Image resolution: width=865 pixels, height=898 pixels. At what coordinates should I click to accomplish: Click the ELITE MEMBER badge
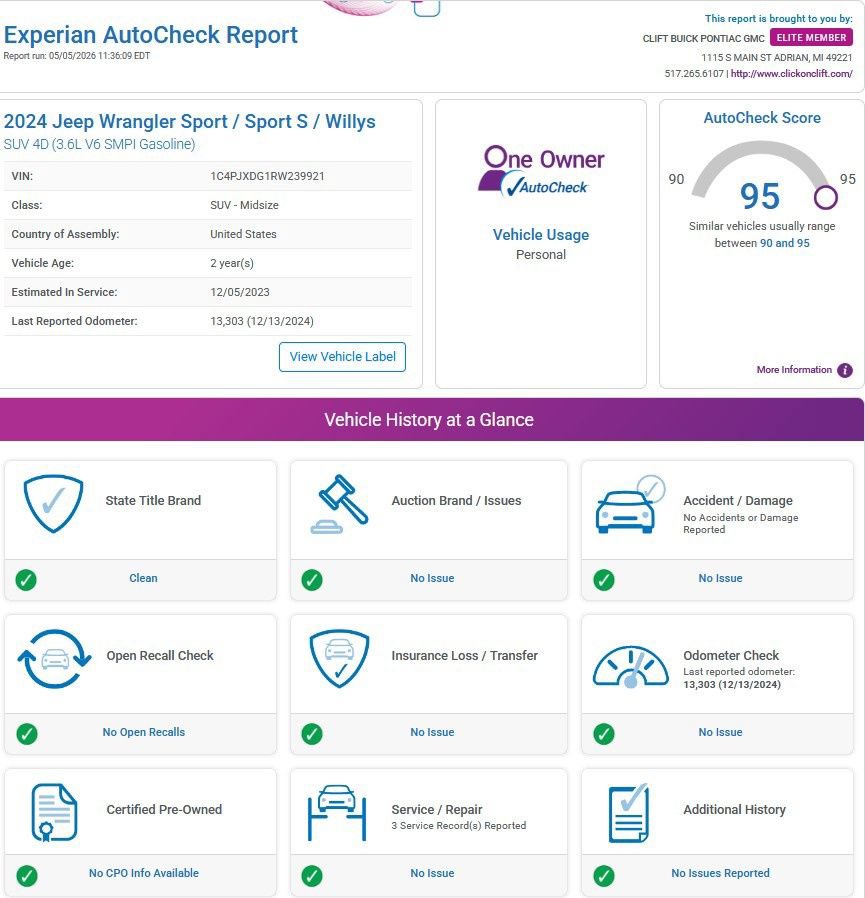(x=811, y=37)
